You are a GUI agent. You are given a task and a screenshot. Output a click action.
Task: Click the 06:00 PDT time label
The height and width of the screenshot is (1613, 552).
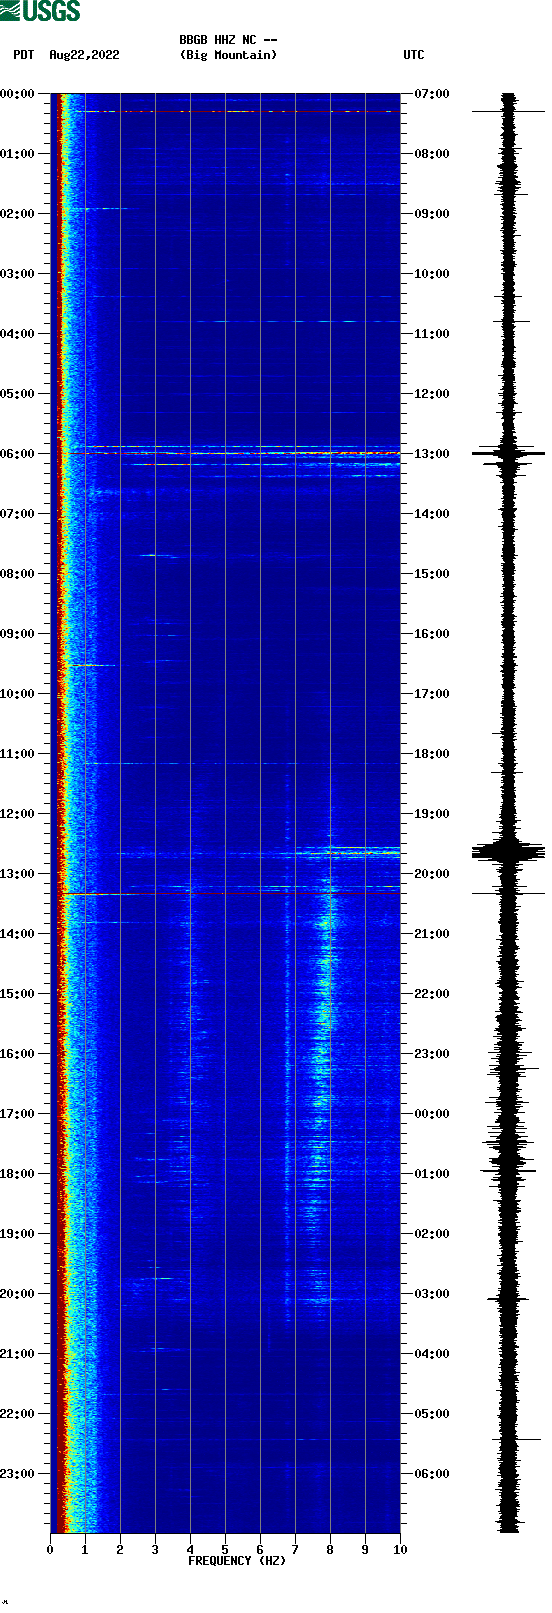tap(18, 454)
